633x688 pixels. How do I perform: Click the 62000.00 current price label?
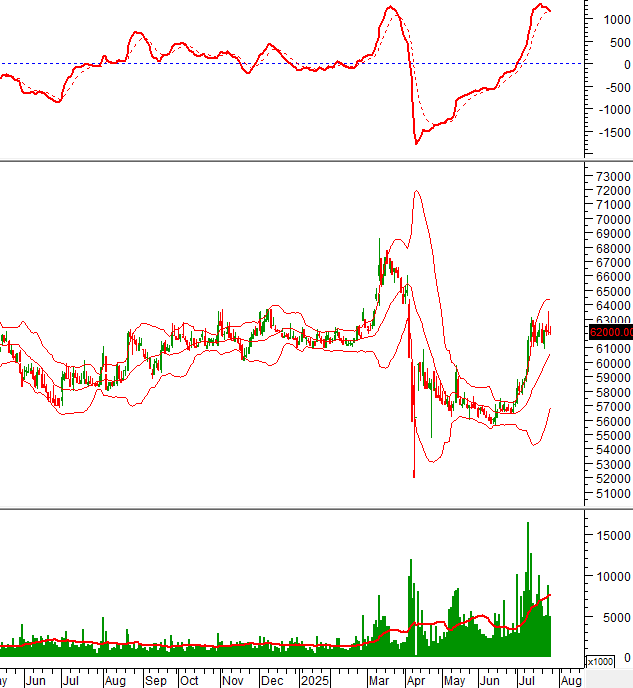click(x=611, y=332)
